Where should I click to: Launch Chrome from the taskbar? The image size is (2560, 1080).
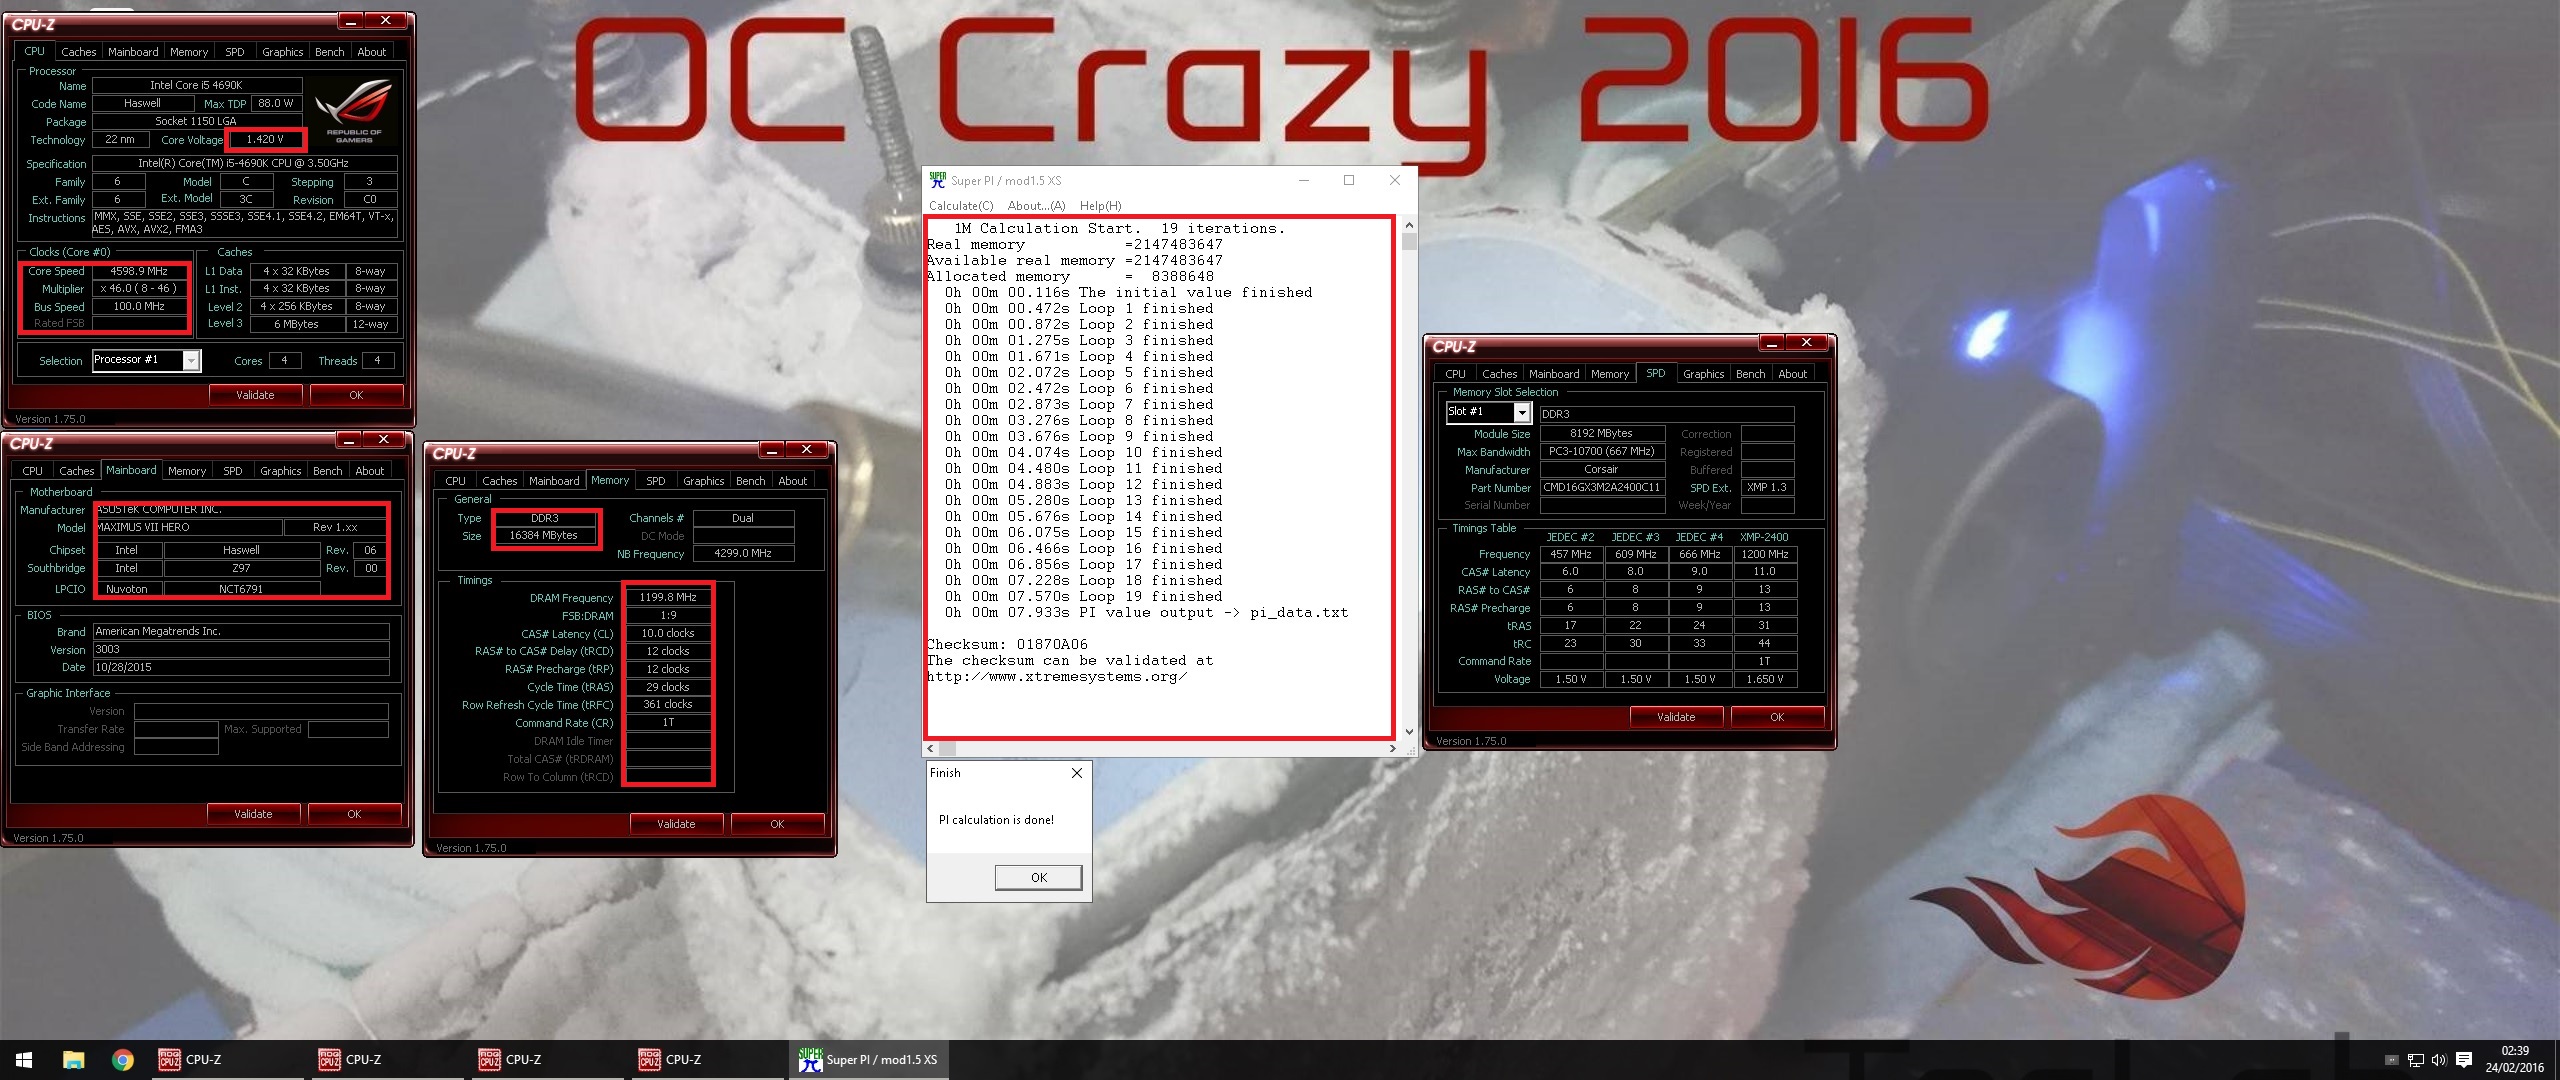point(122,1060)
